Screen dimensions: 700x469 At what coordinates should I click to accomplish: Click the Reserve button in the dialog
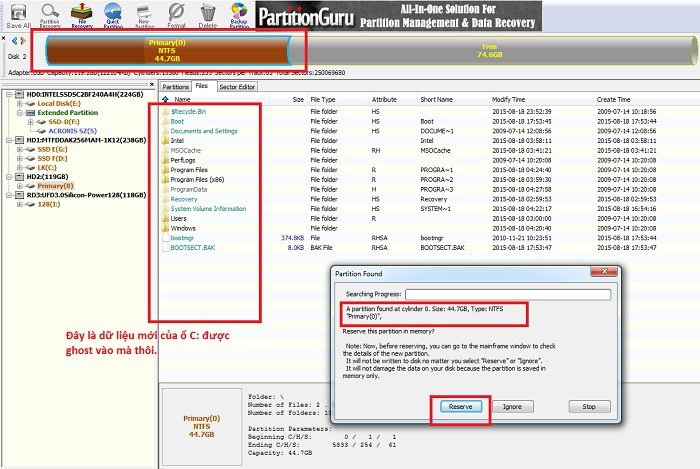coord(460,407)
